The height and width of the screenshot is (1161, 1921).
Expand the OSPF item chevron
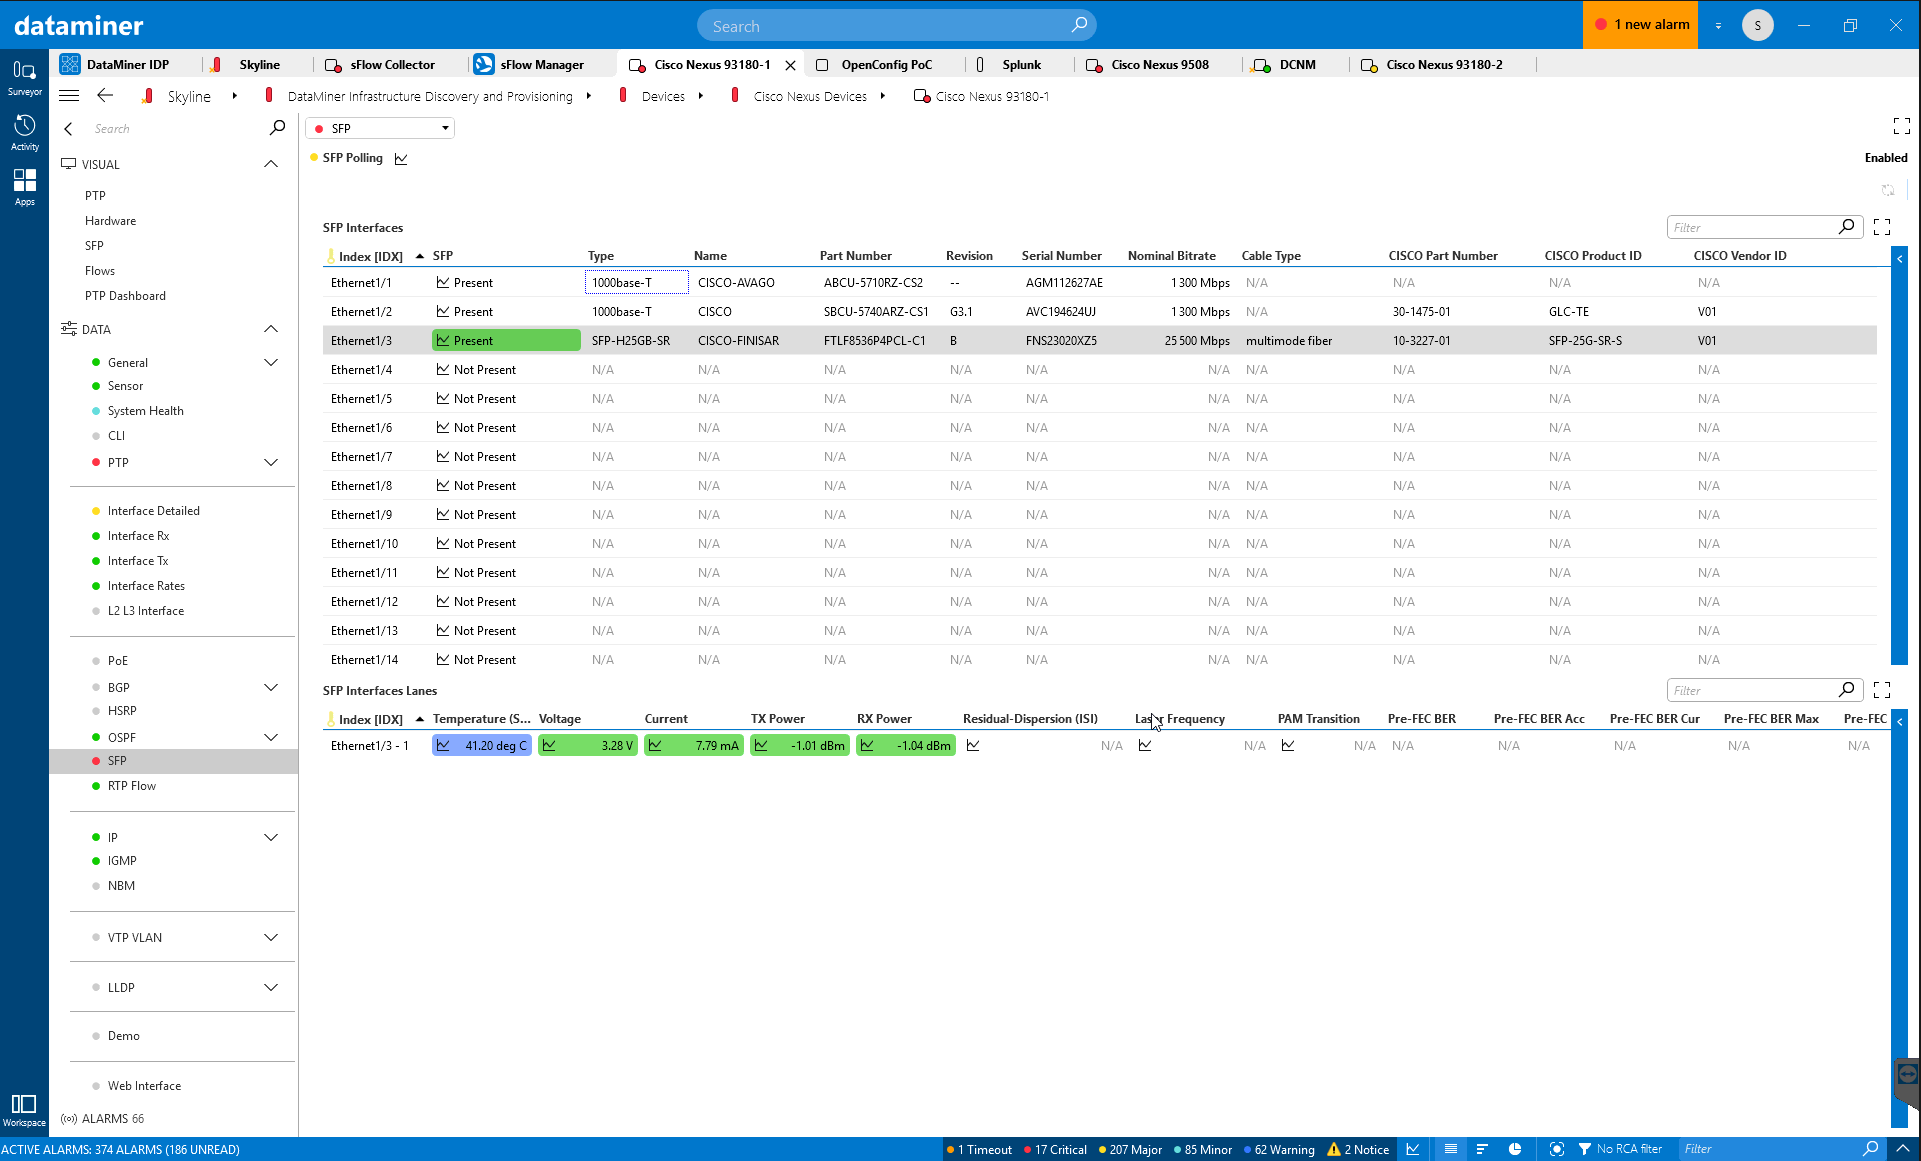[x=271, y=737]
